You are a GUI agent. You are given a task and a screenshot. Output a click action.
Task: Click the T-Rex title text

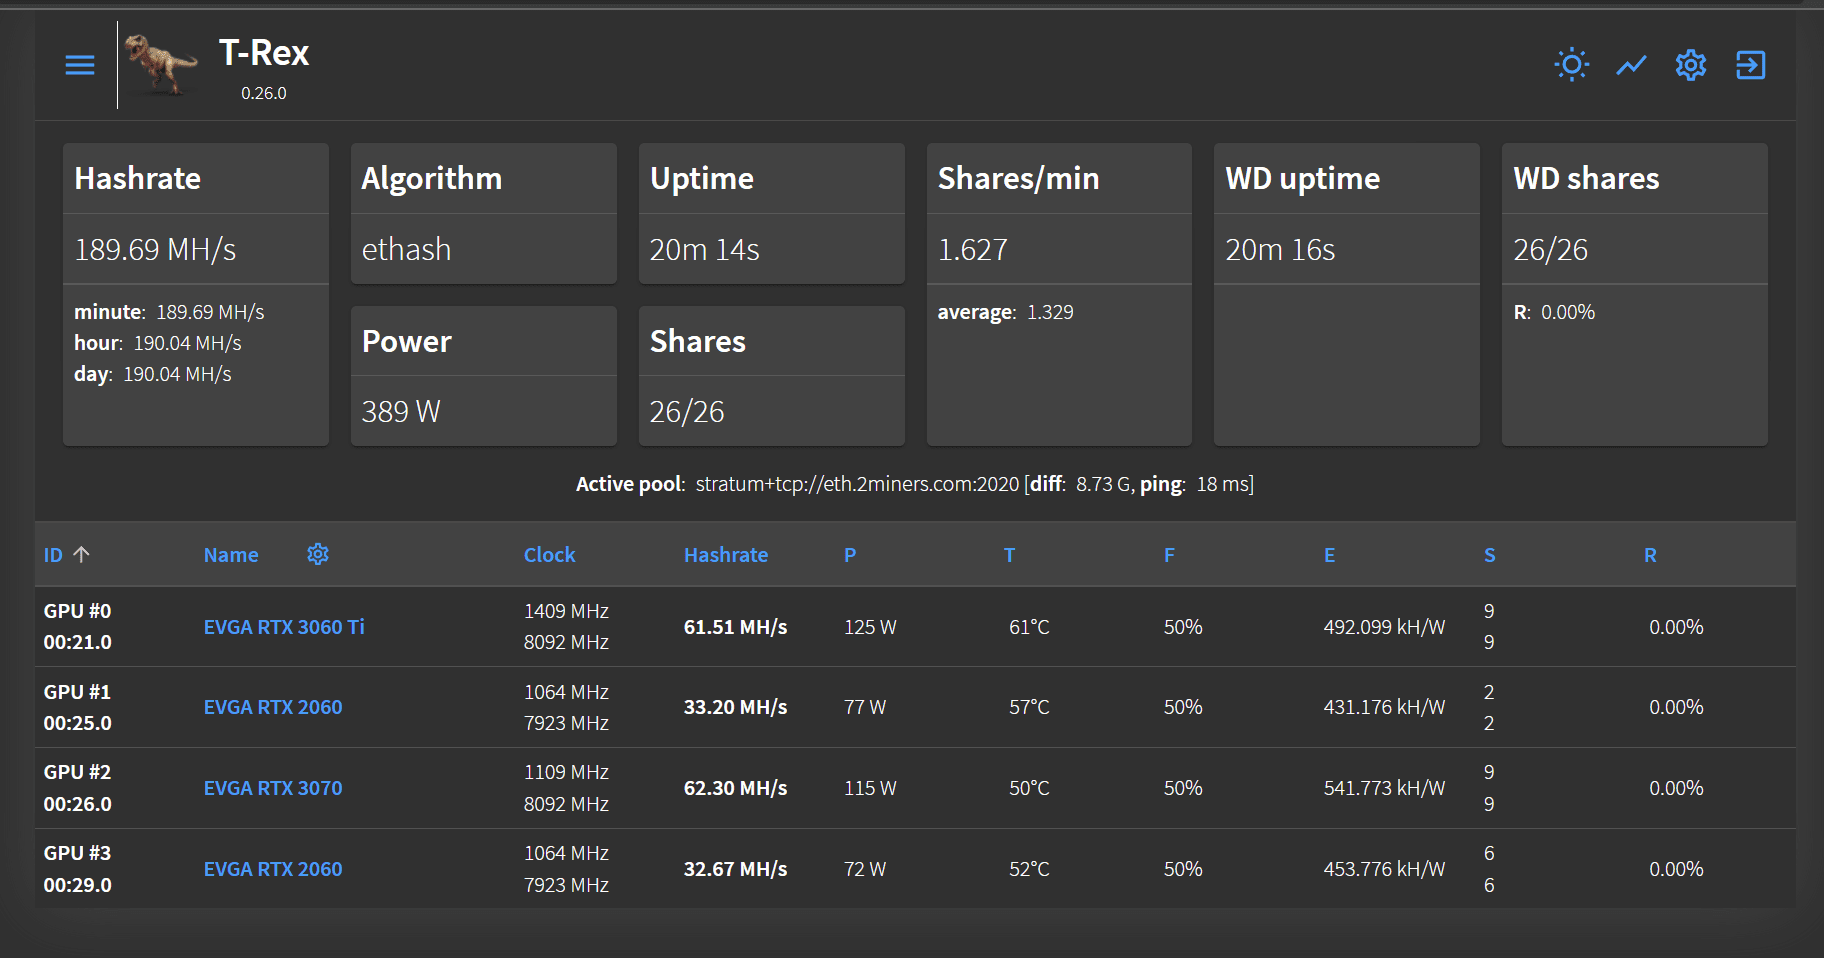(264, 53)
